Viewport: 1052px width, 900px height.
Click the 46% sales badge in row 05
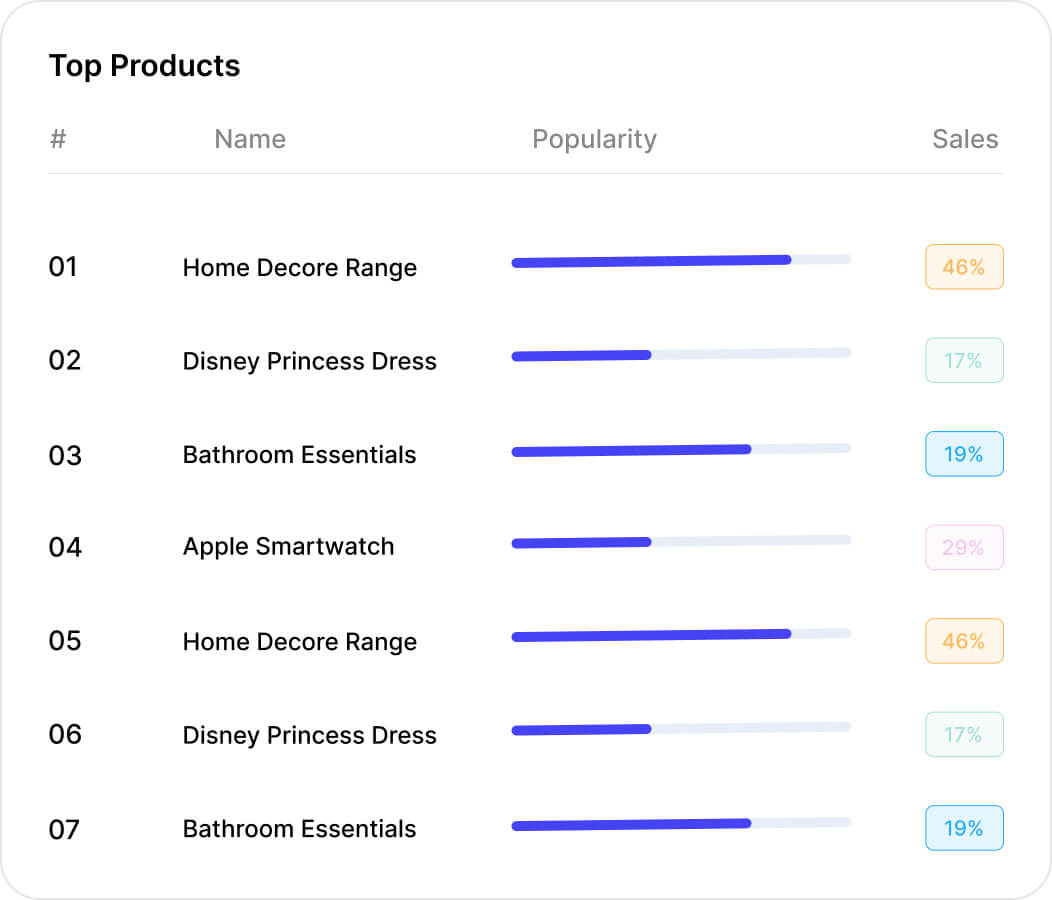pos(964,641)
